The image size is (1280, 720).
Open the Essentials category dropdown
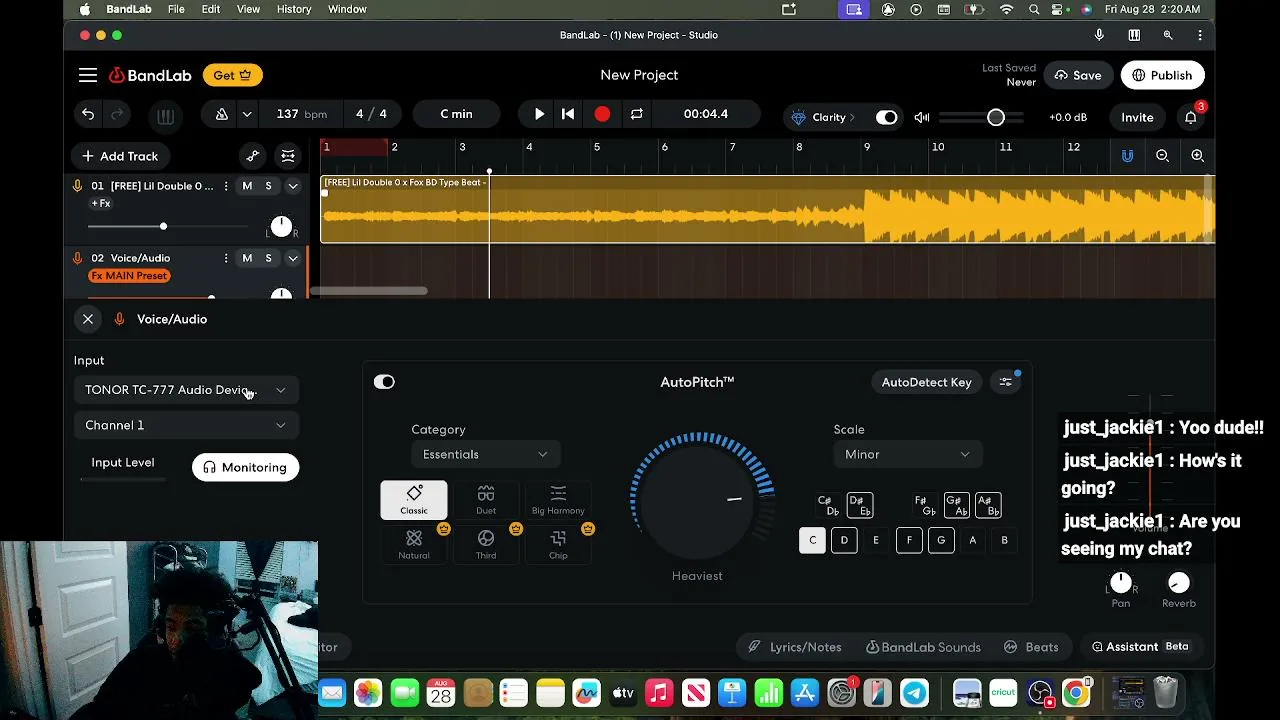485,454
